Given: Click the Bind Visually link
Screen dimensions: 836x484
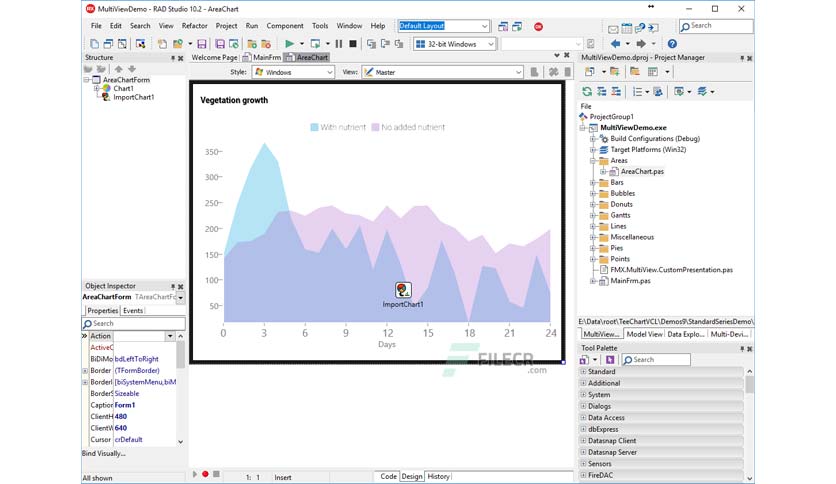Looking at the screenshot, I should coord(104,454).
